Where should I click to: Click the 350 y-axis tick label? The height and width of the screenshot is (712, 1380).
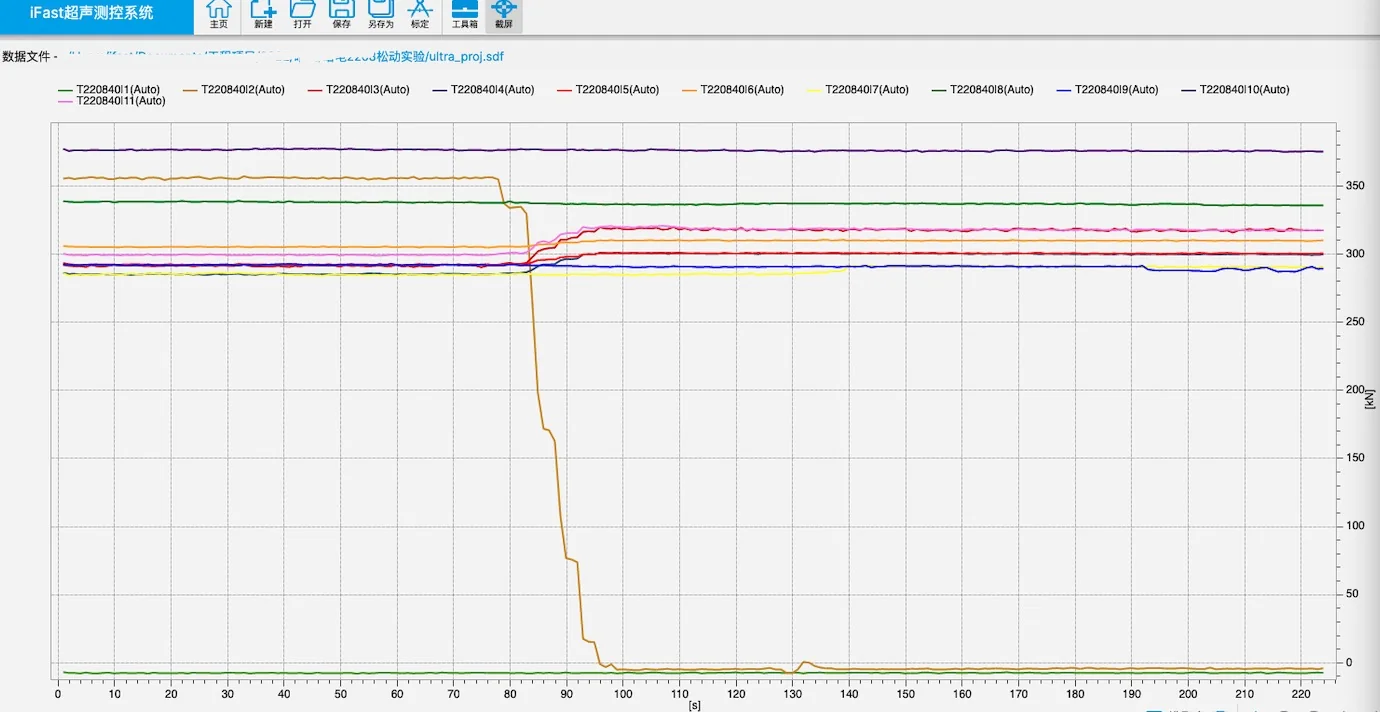pyautogui.click(x=1355, y=186)
